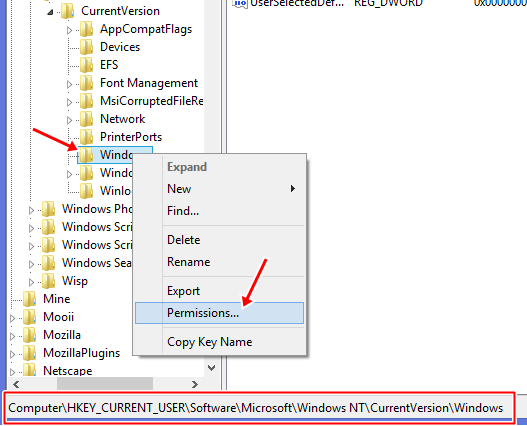Image resolution: width=527 pixels, height=426 pixels.
Task: Collapse the CurrentVersion key
Action: [x=50, y=12]
